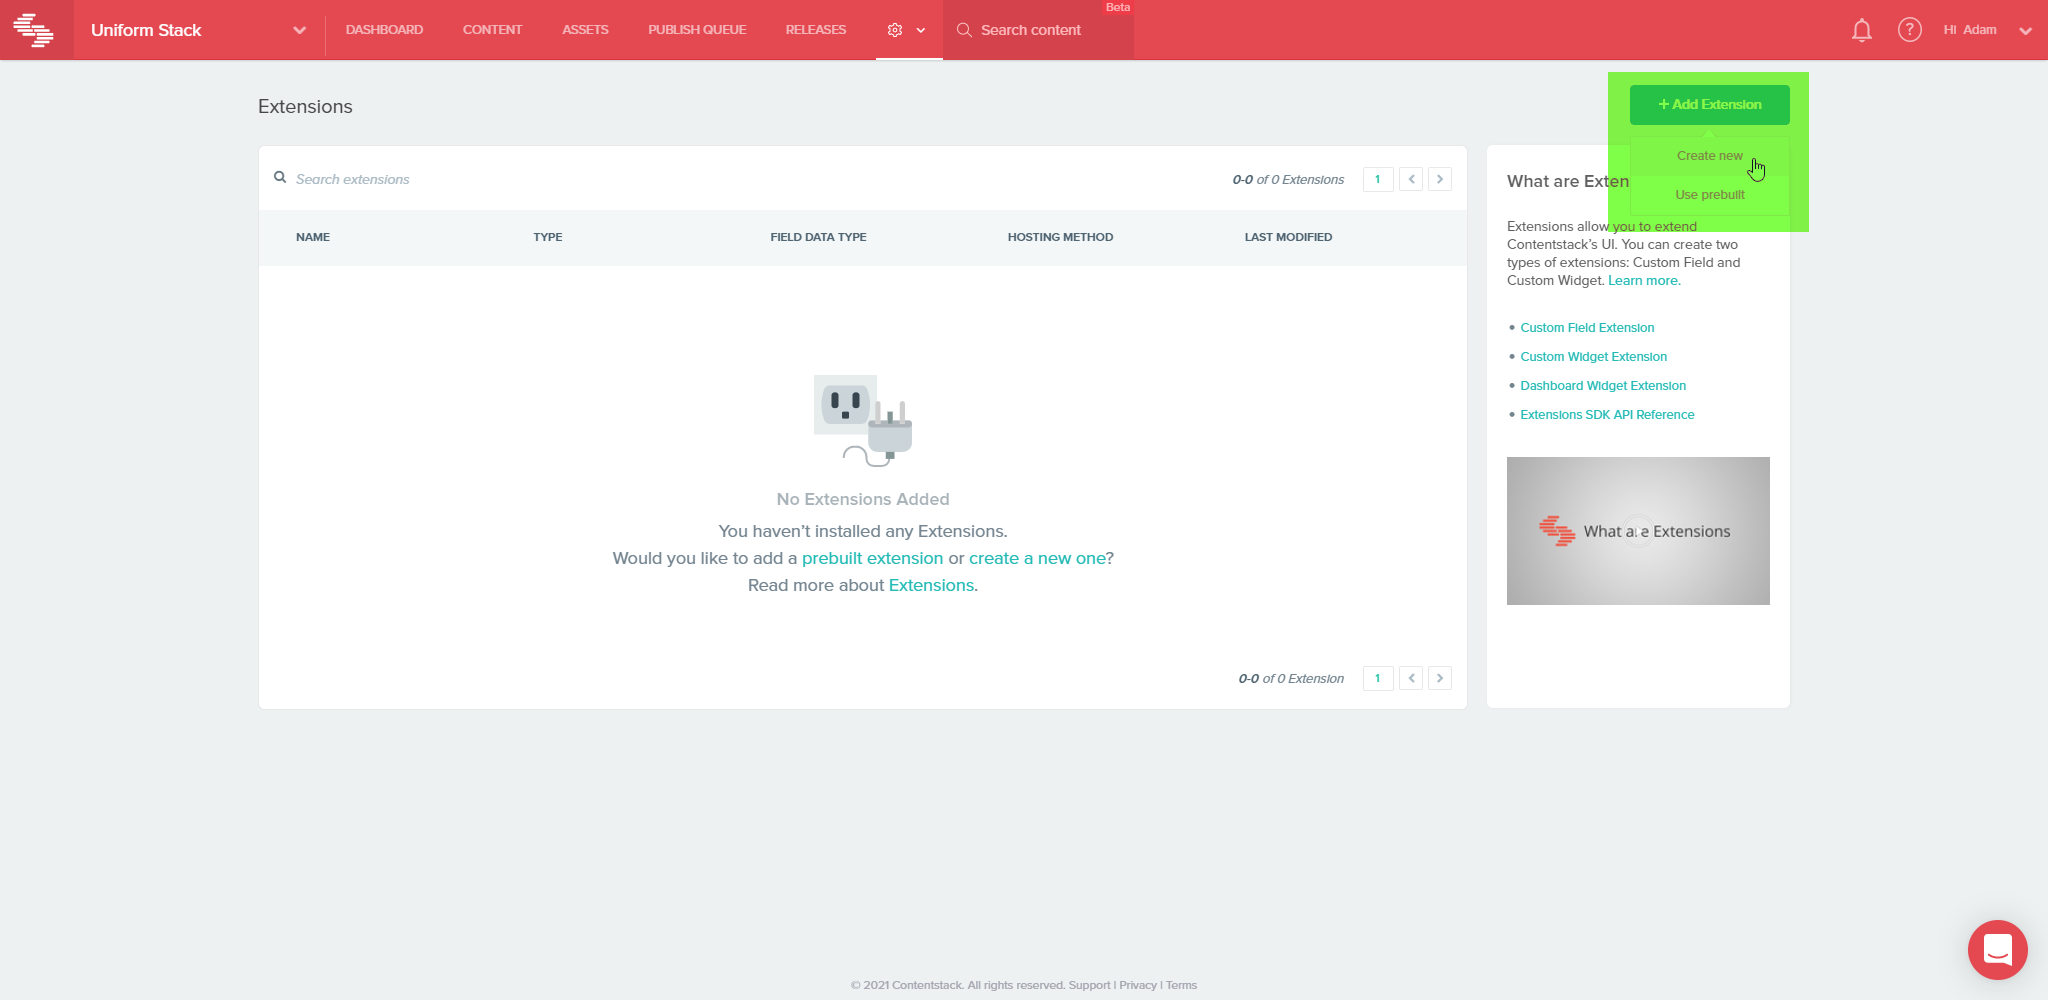This screenshot has height=1000, width=2048.
Task: Open the Dashboard tab
Action: click(384, 30)
